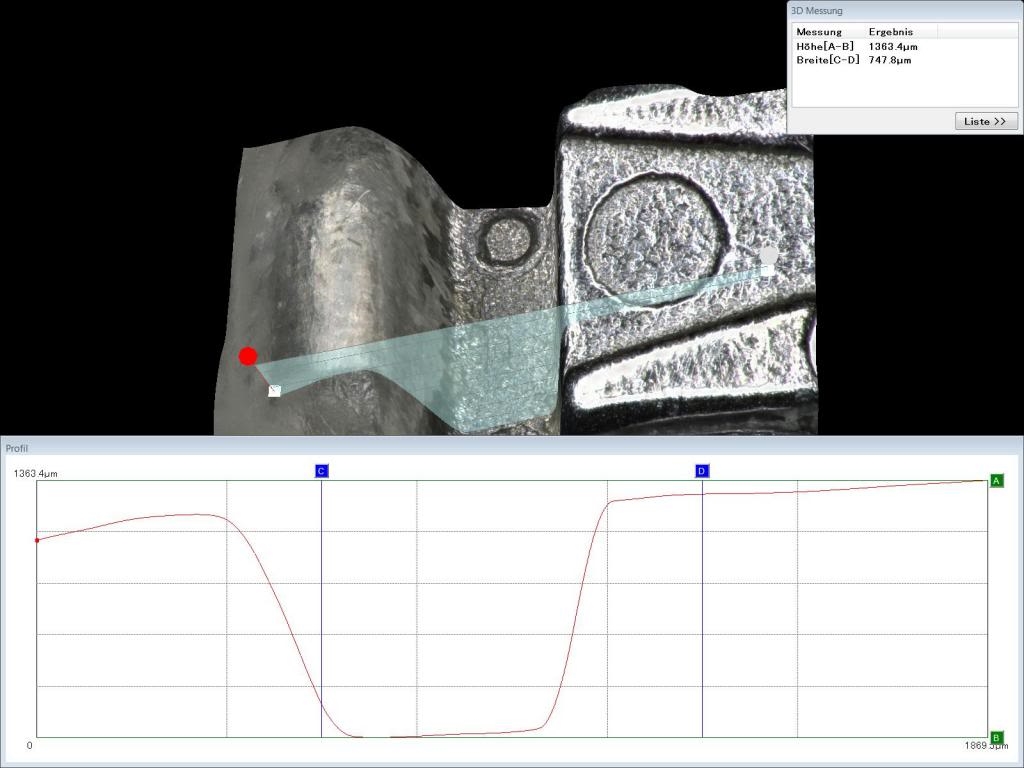Grab the red profile line start point
Screen dimensions: 1024x768
(248, 356)
